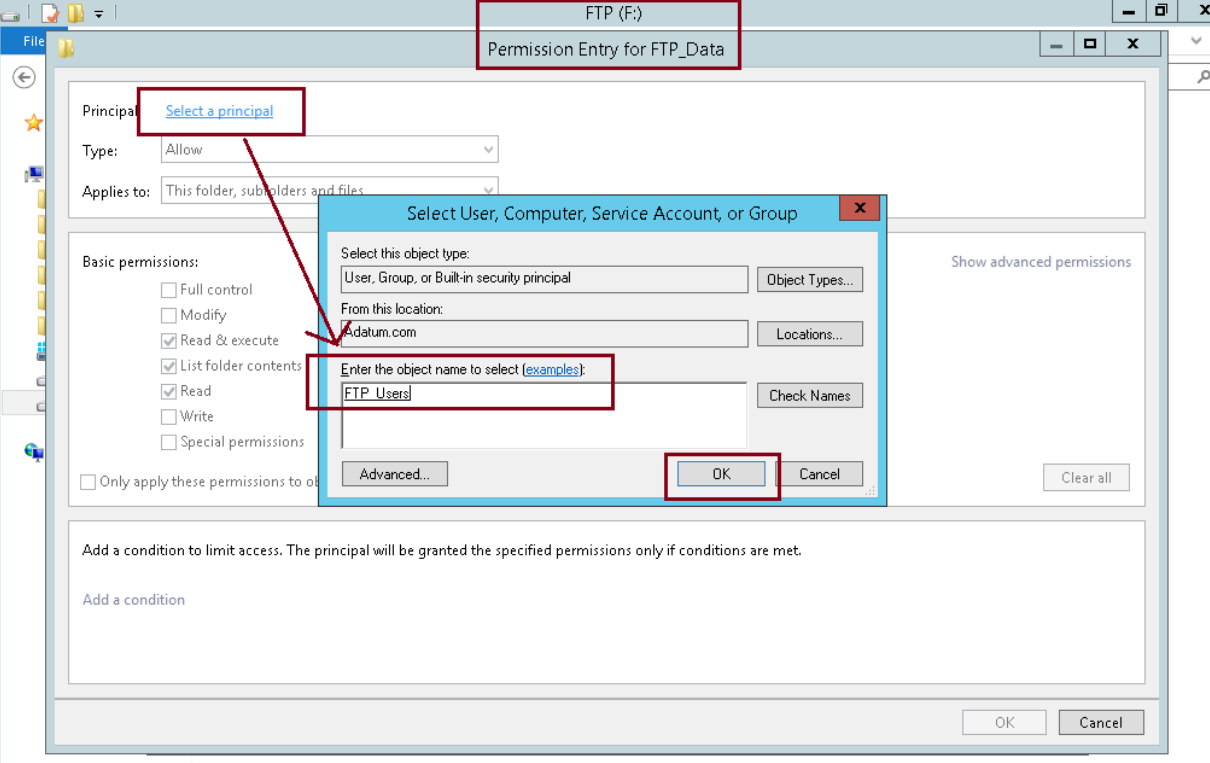The height and width of the screenshot is (763, 1210).
Task: Click the examples link
Action: (552, 370)
